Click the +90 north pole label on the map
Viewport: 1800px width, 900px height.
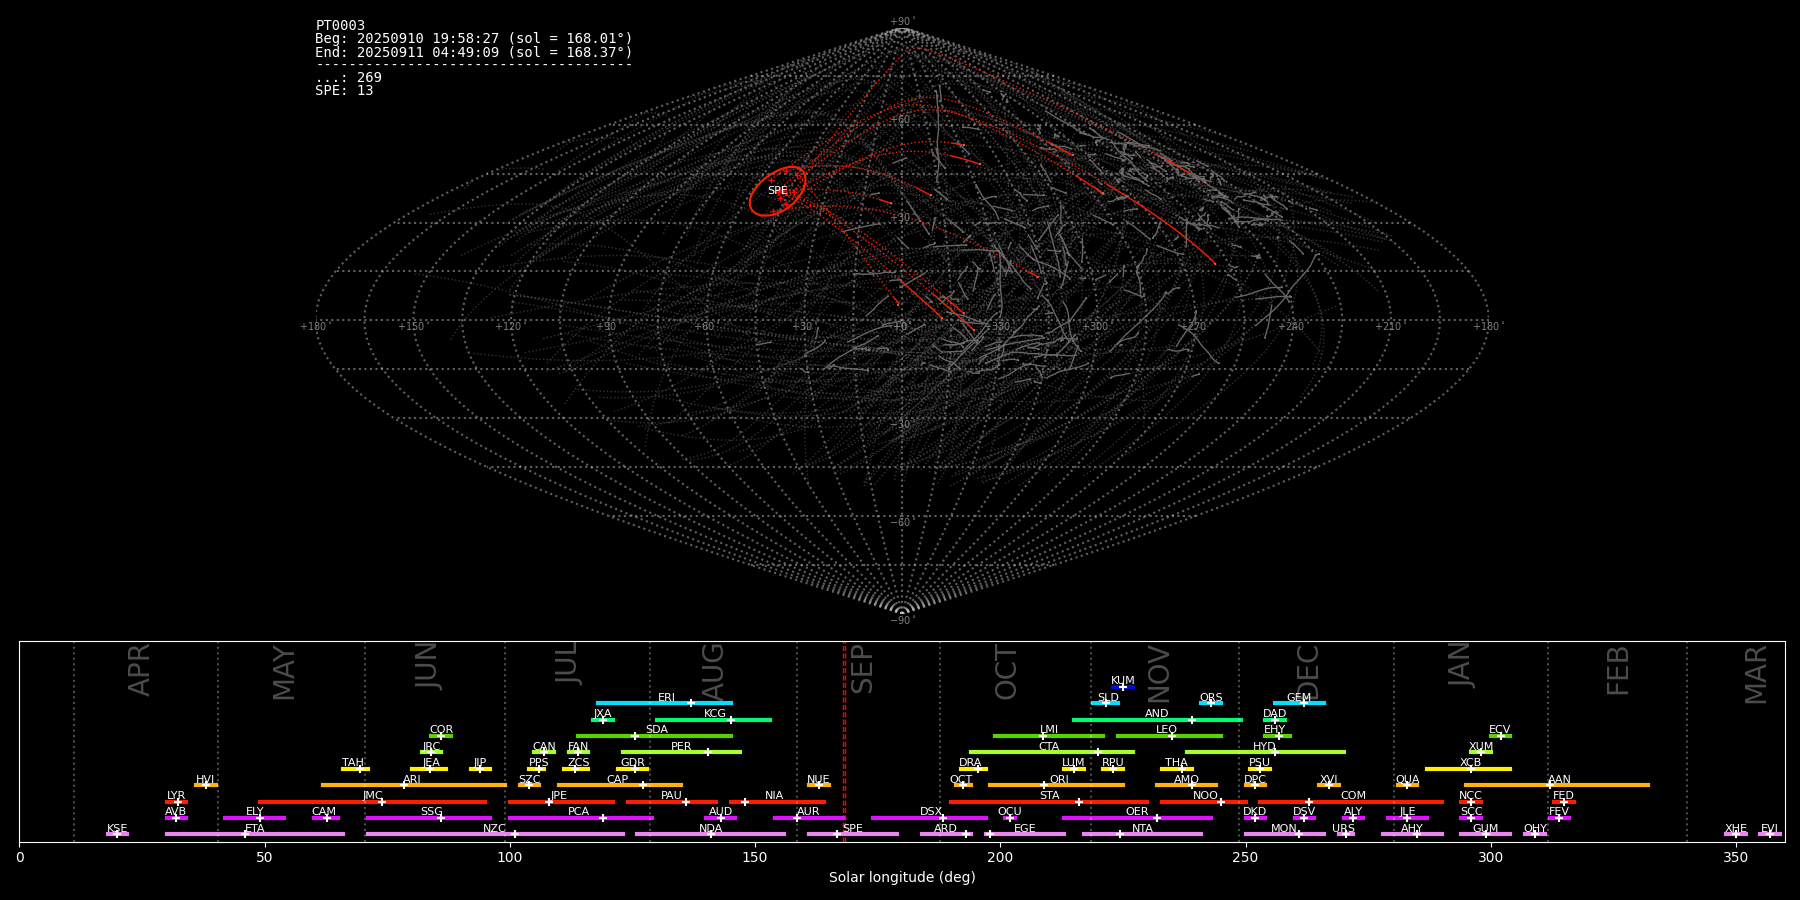[x=902, y=22]
